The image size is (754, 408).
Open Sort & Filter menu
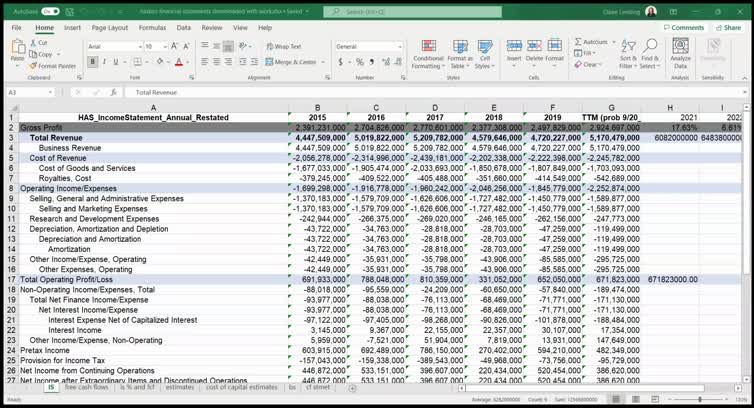tap(628, 54)
